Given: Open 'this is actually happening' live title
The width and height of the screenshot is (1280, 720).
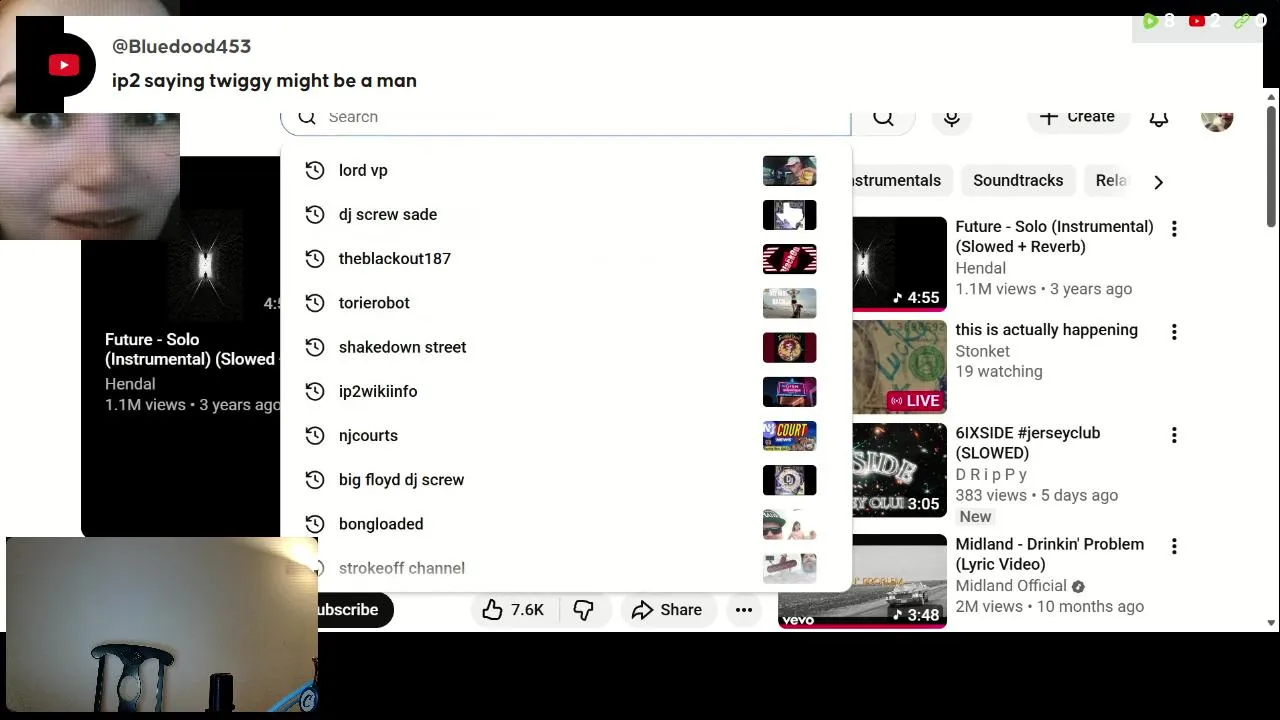Looking at the screenshot, I should [1046, 330].
